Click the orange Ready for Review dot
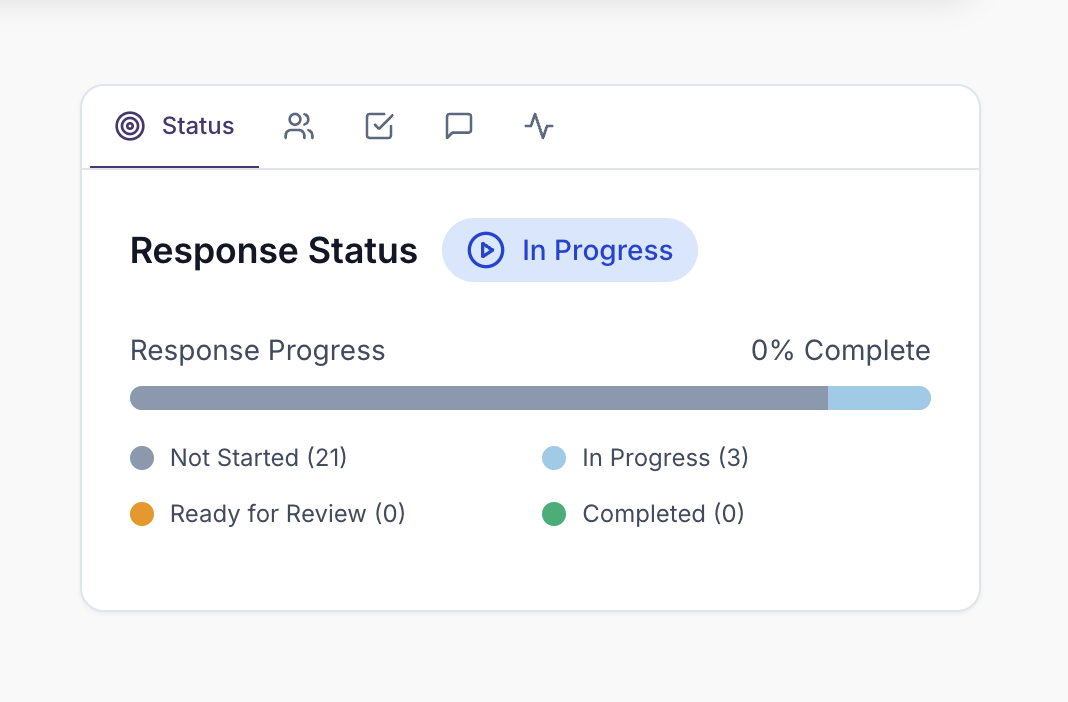 [x=142, y=514]
